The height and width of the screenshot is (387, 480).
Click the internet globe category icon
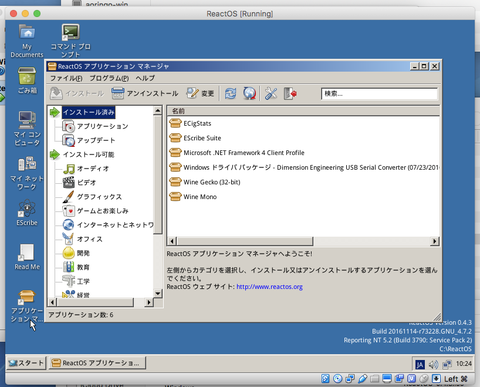[x=69, y=225]
